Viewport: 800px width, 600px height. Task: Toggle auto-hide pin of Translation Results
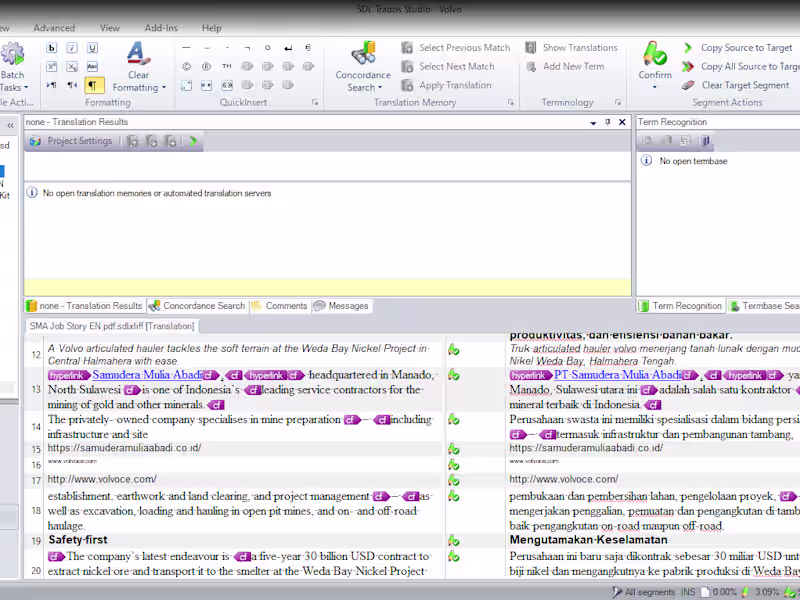pyautogui.click(x=608, y=122)
